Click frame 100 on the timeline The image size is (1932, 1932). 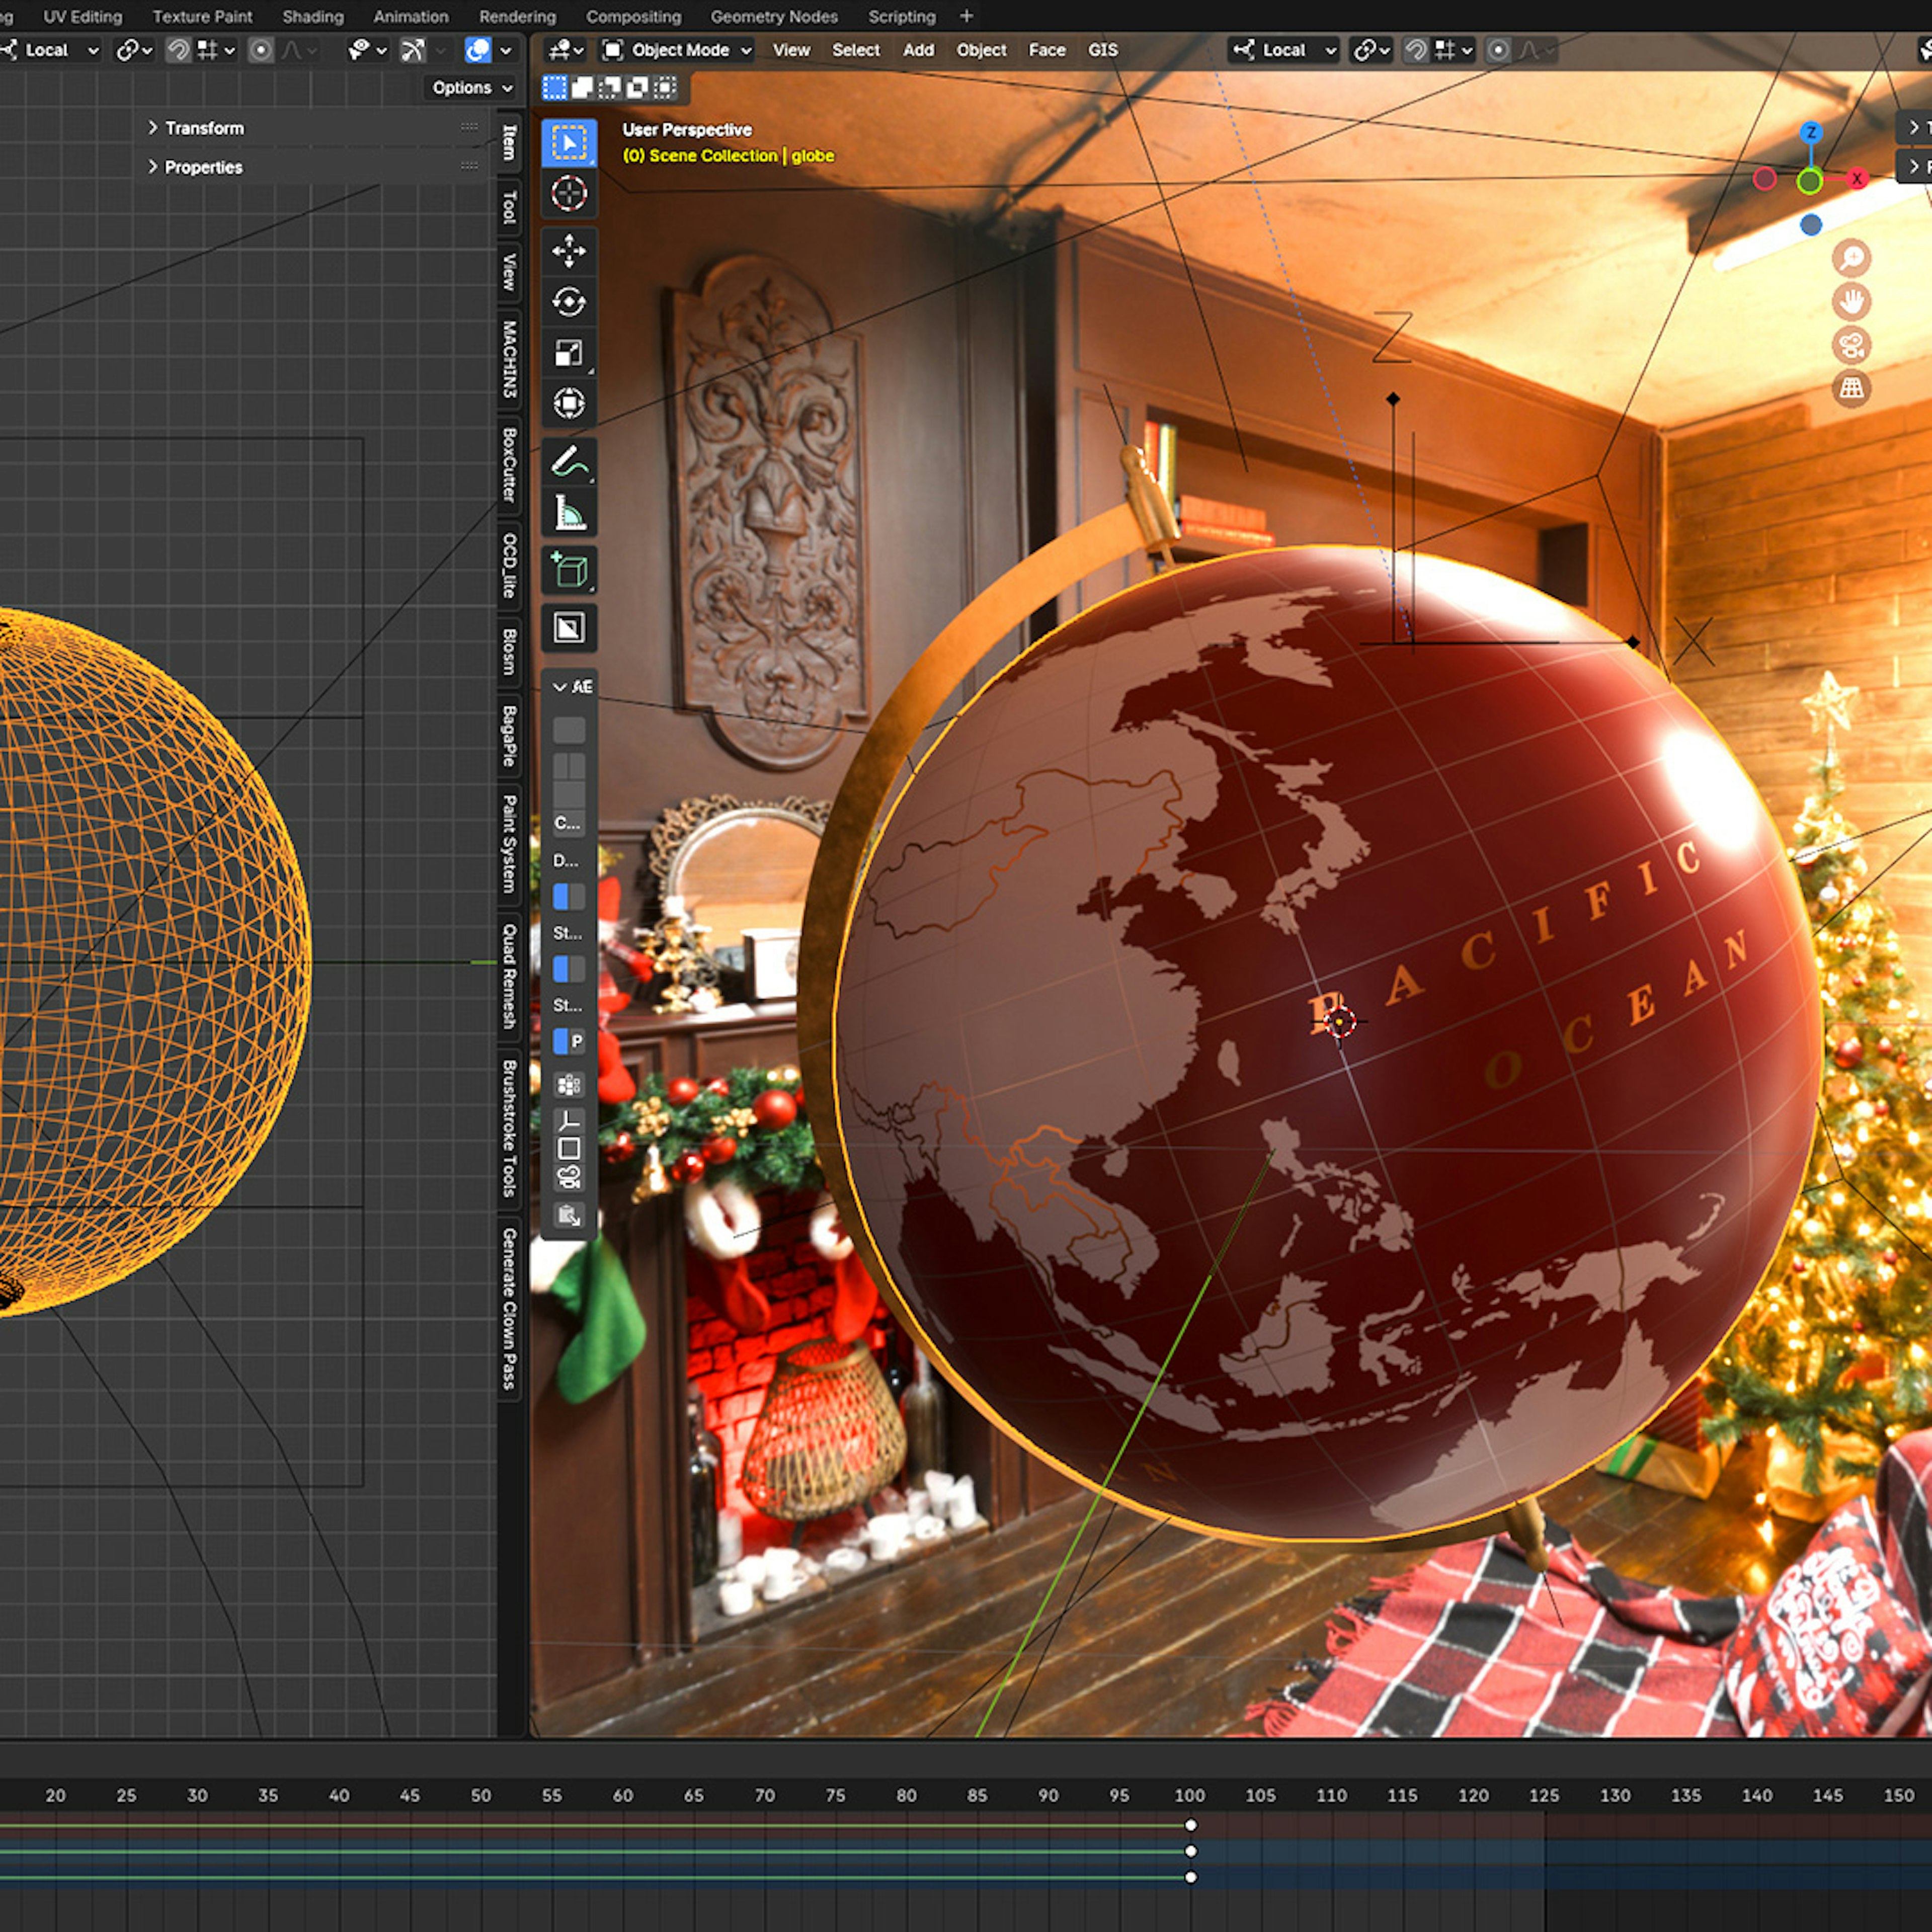(1189, 1795)
